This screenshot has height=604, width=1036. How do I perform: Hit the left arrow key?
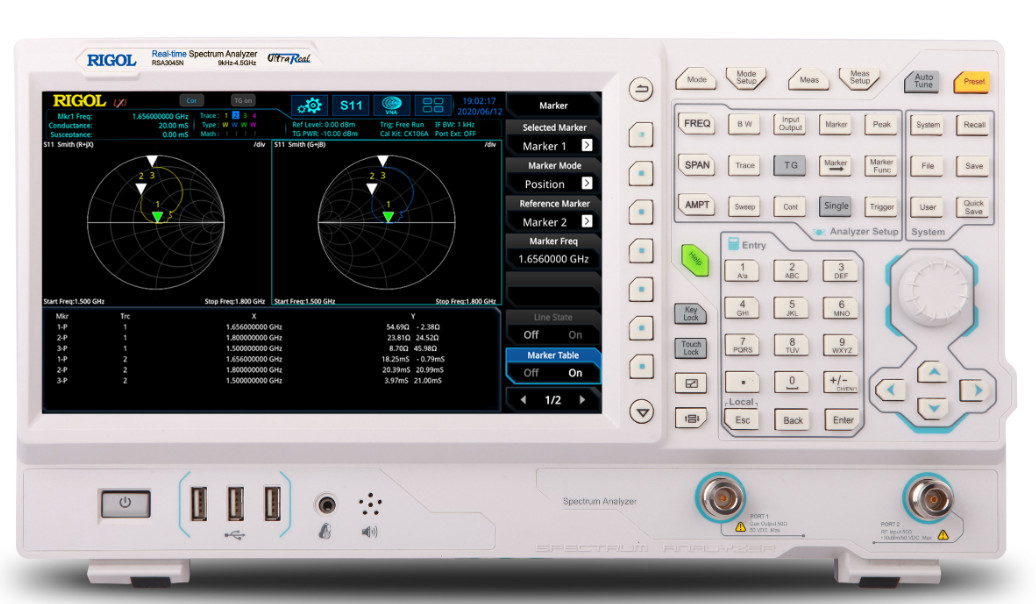(891, 390)
